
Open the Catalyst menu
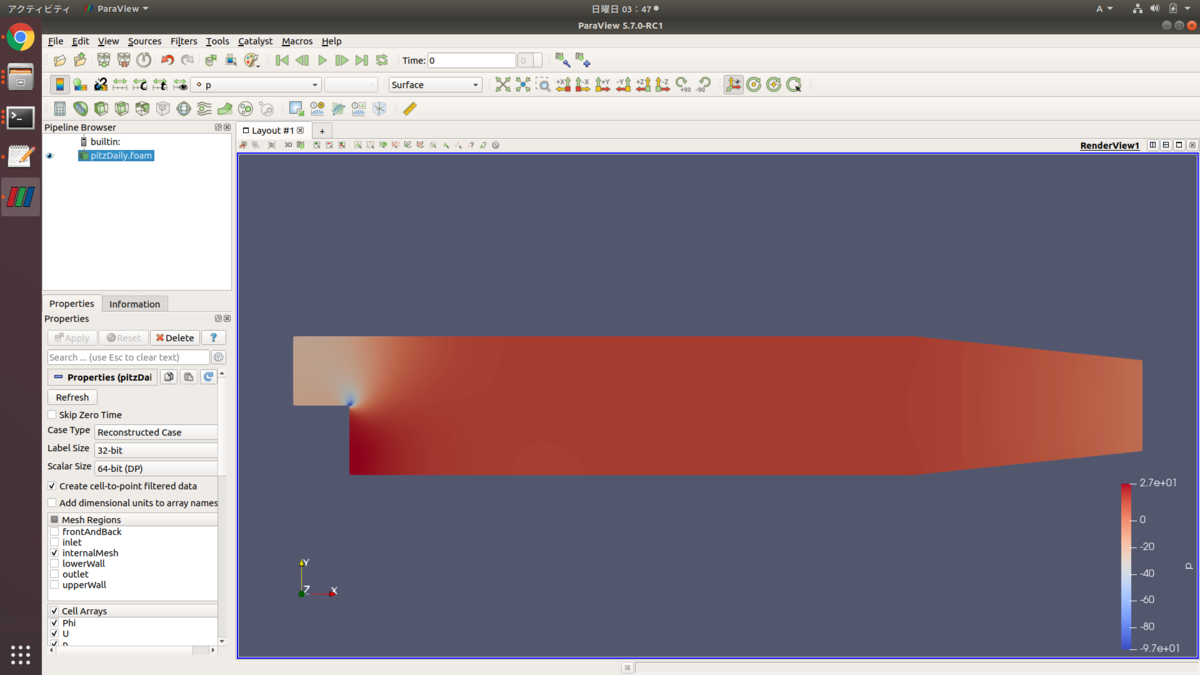coord(255,41)
